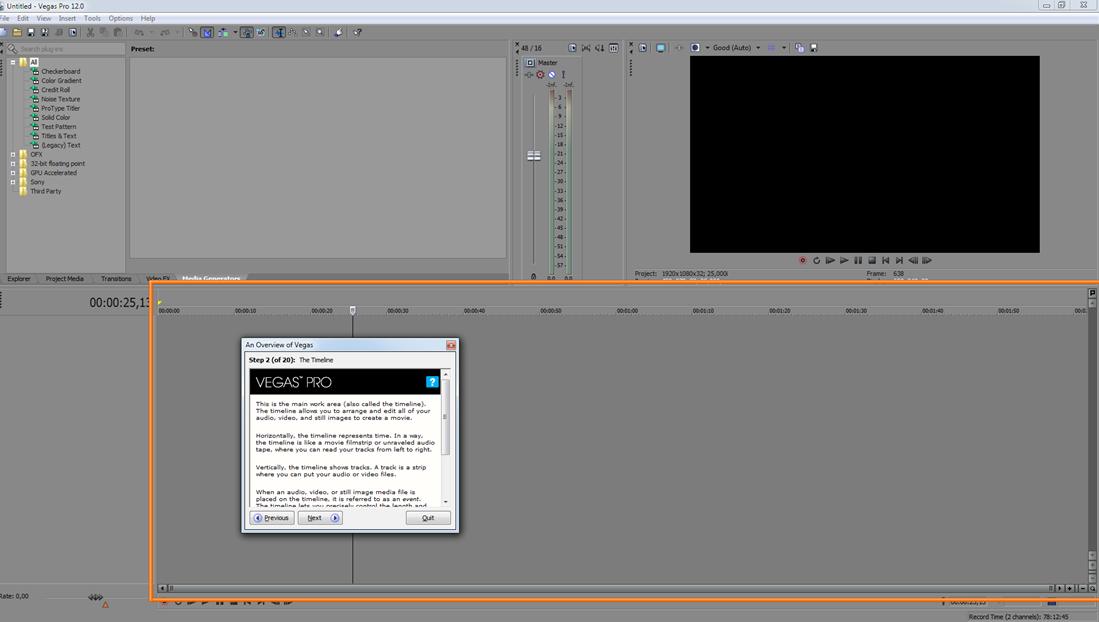Toggle Video Output FX in preview toolbar

pyautogui.click(x=678, y=48)
